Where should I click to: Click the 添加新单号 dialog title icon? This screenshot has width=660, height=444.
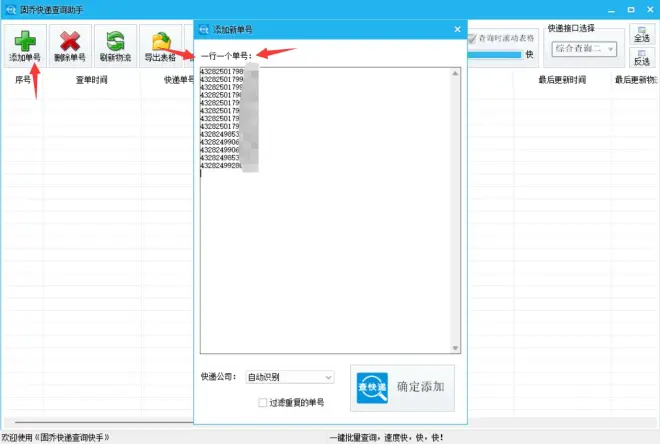205,31
